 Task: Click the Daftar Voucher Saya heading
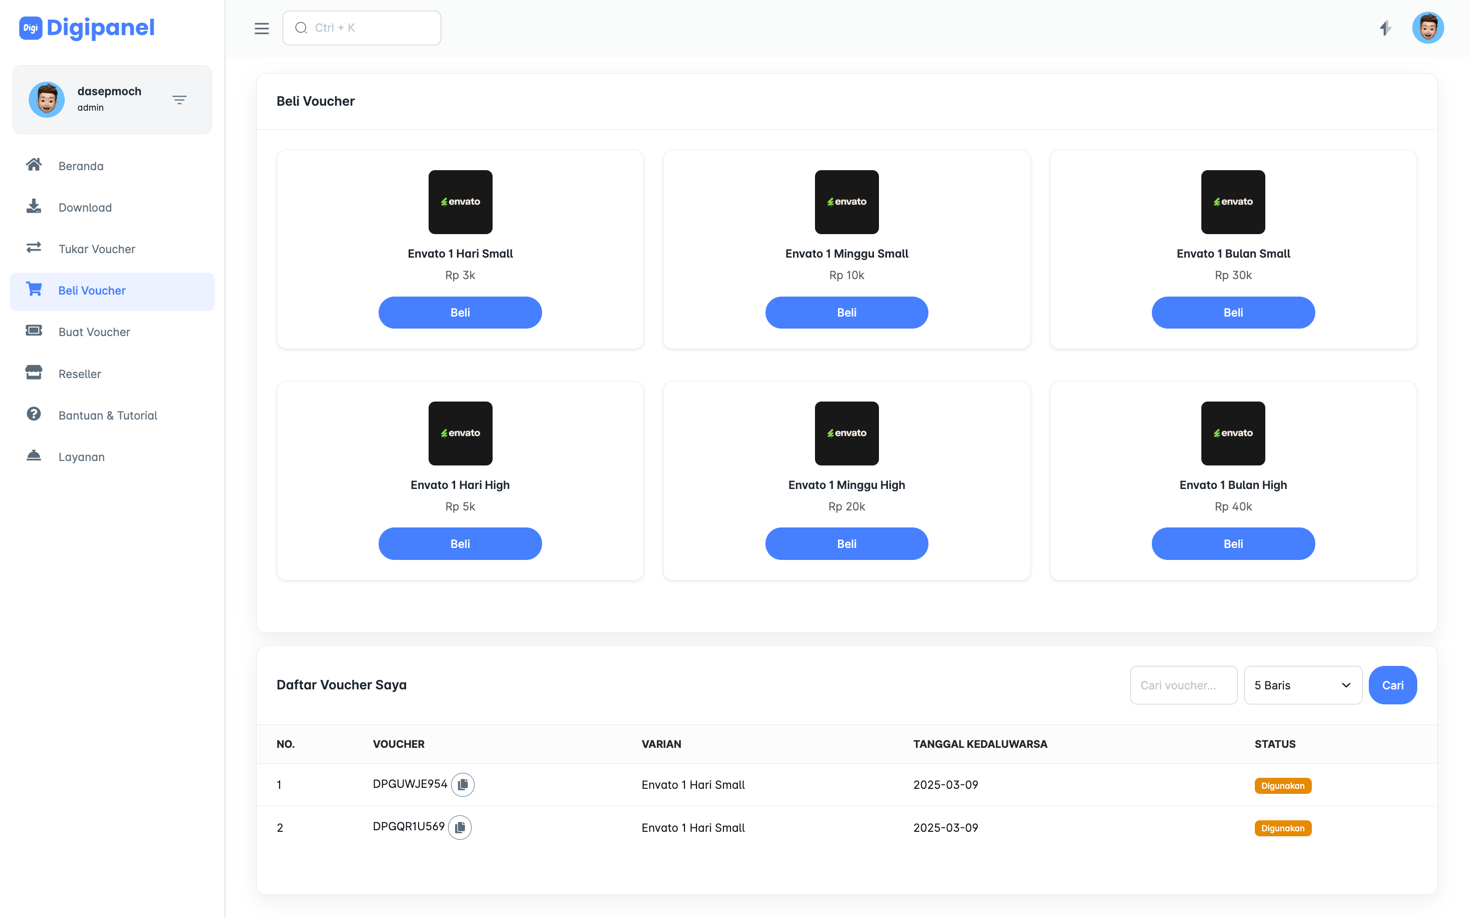point(342,685)
